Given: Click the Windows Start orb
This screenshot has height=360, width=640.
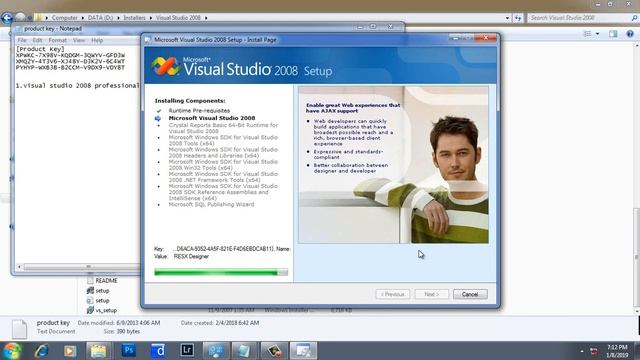Looking at the screenshot, I should pyautogui.click(x=12, y=351).
